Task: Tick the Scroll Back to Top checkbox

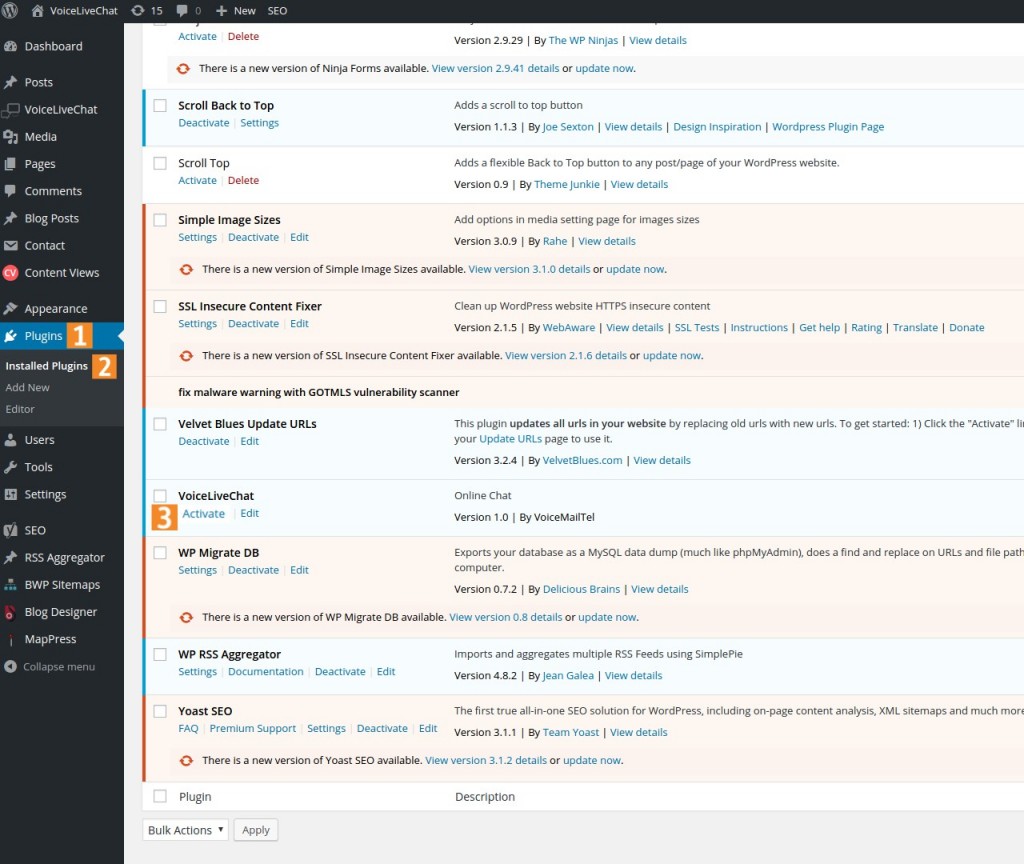Action: pos(160,106)
